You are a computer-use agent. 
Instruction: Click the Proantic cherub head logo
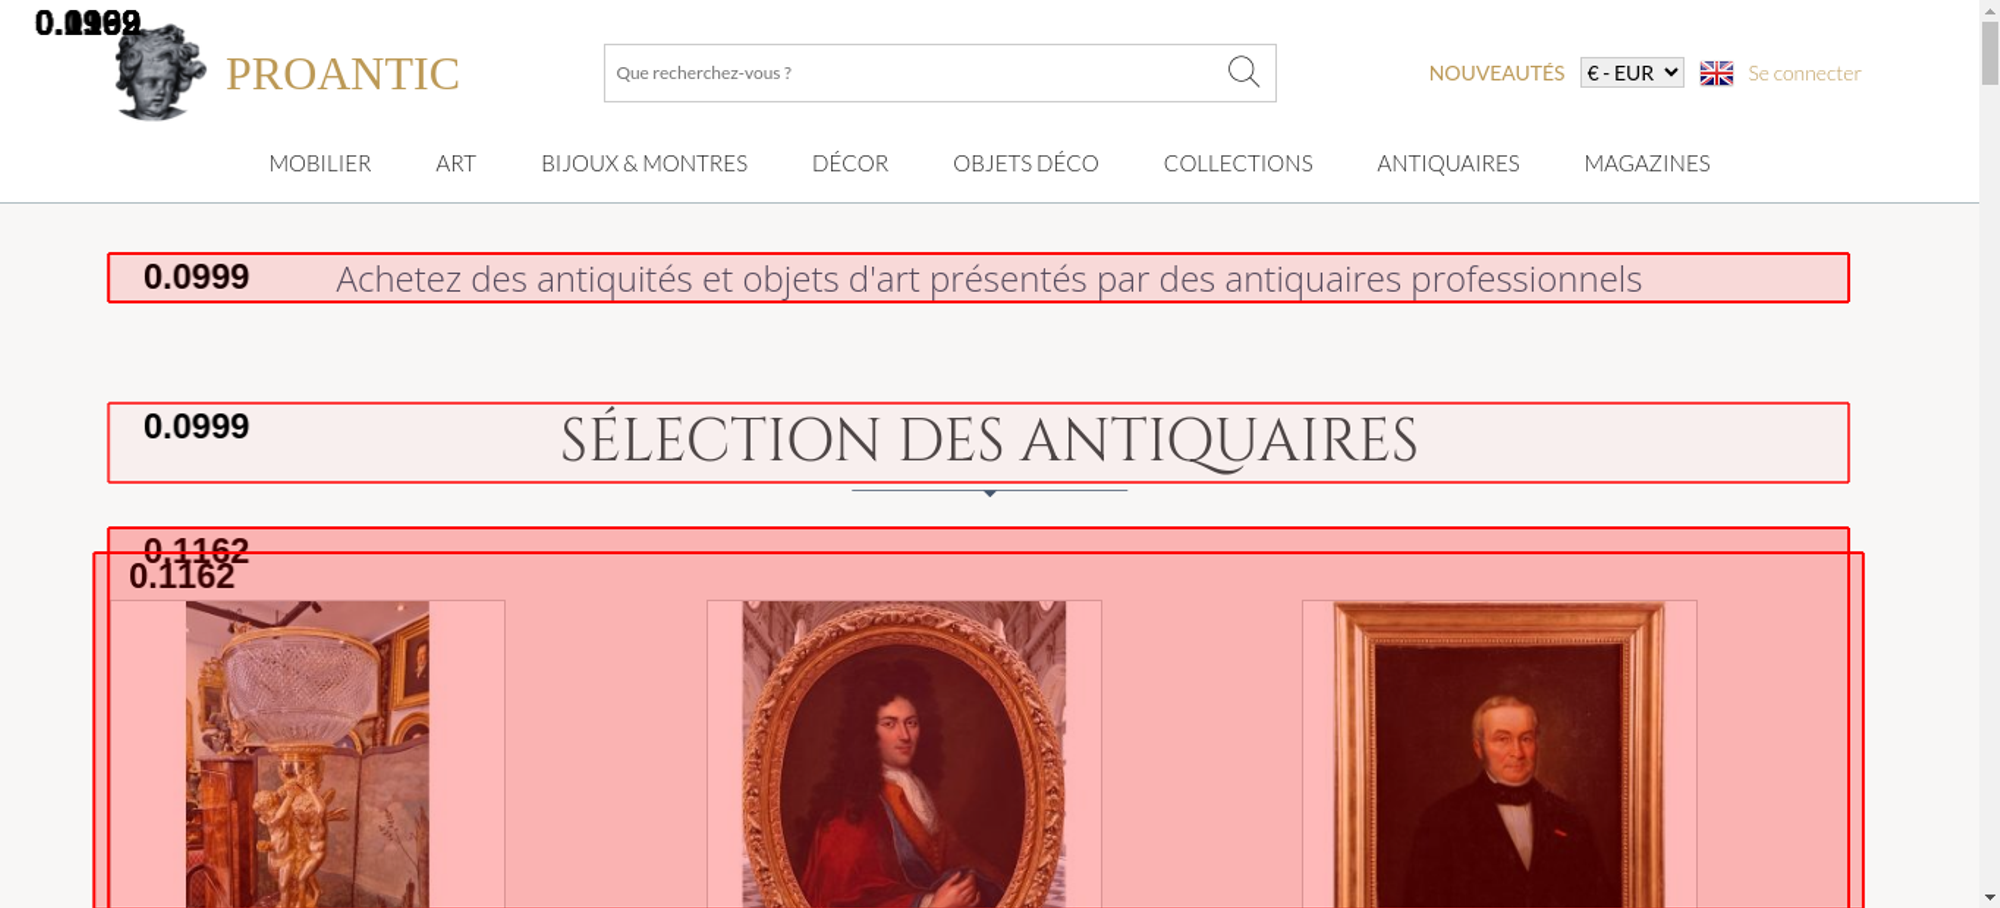pyautogui.click(x=159, y=73)
